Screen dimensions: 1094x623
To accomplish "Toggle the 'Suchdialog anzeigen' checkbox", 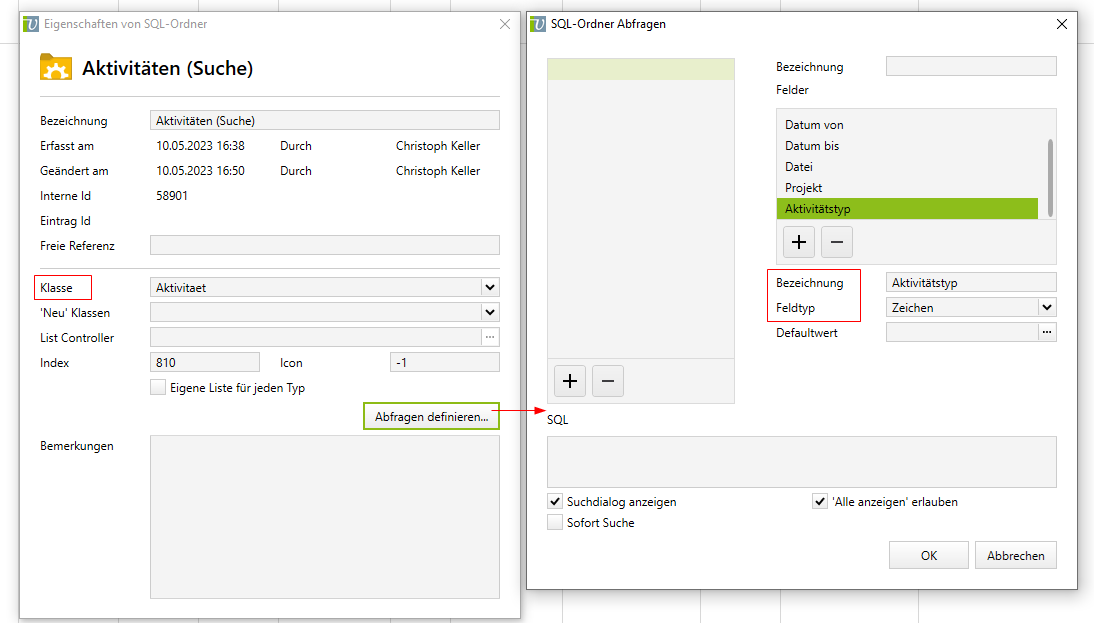I will [555, 502].
